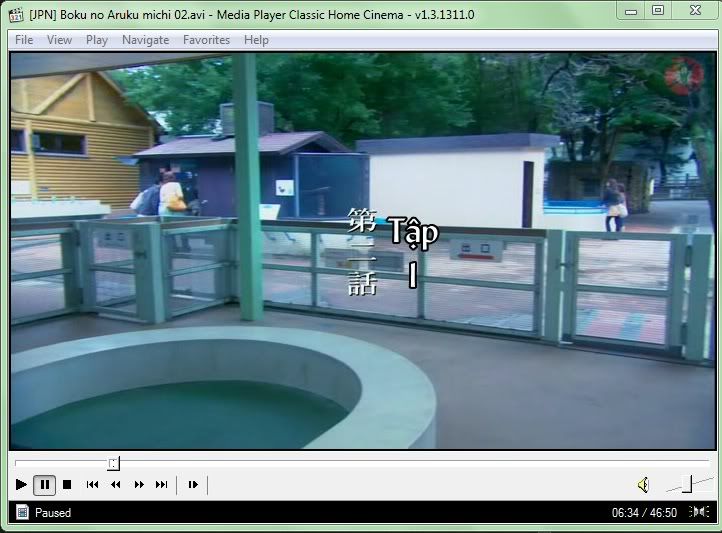Skip to the previous file
This screenshot has width=722, height=533.
92,485
